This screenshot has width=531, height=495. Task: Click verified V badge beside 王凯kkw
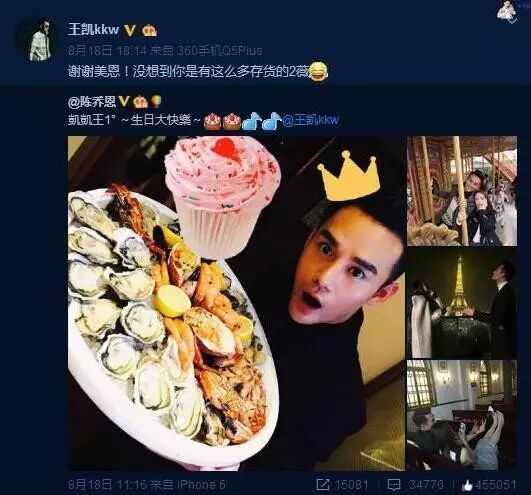point(130,30)
